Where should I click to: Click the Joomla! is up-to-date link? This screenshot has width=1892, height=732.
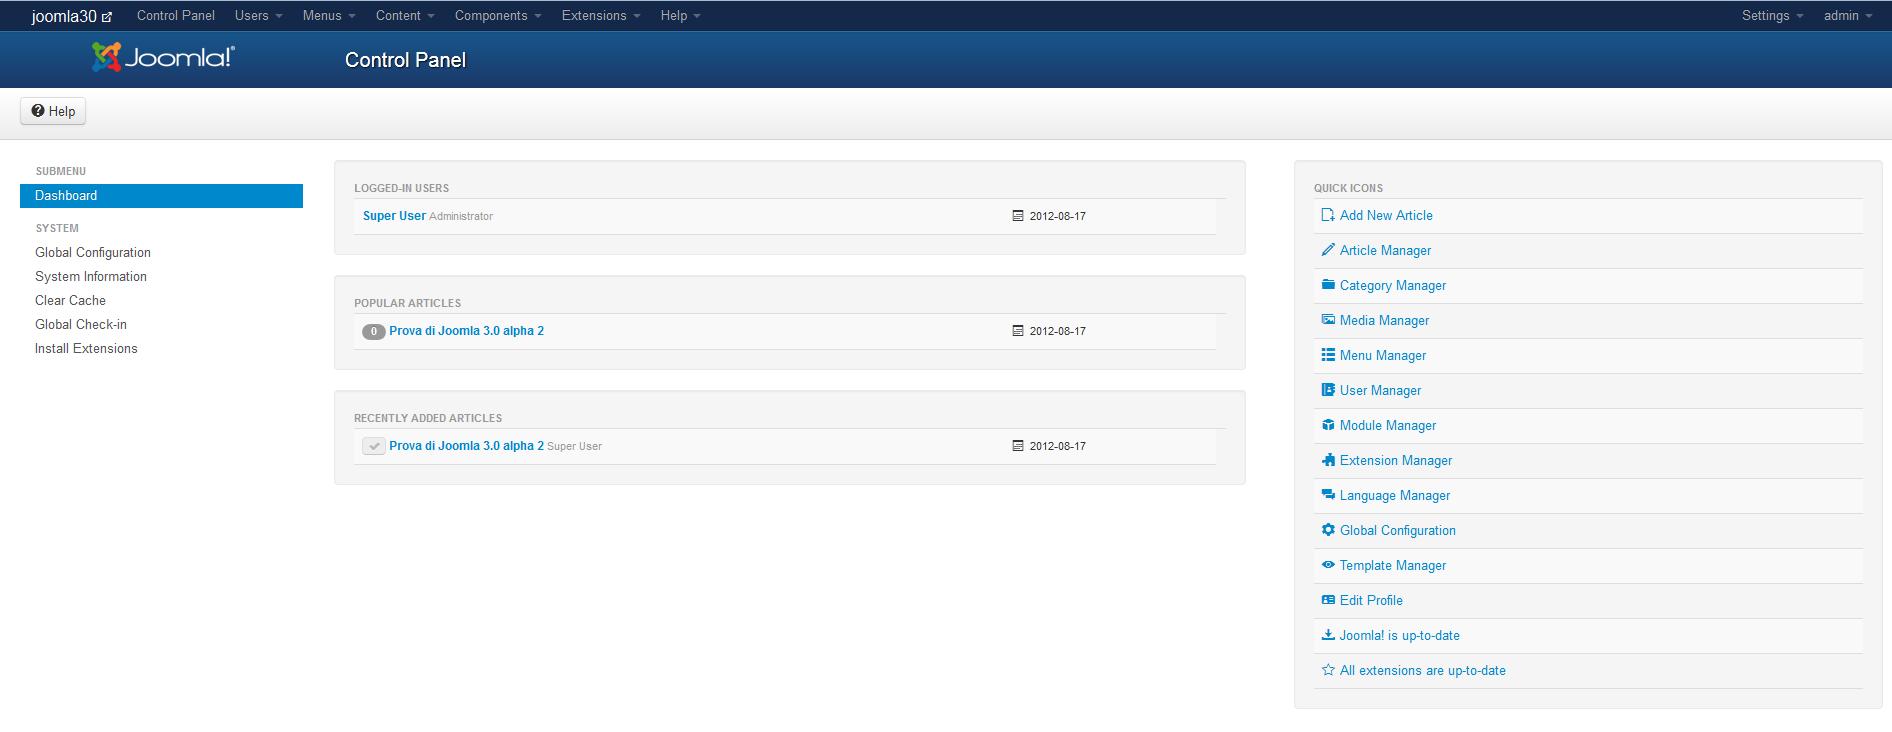(x=1400, y=635)
